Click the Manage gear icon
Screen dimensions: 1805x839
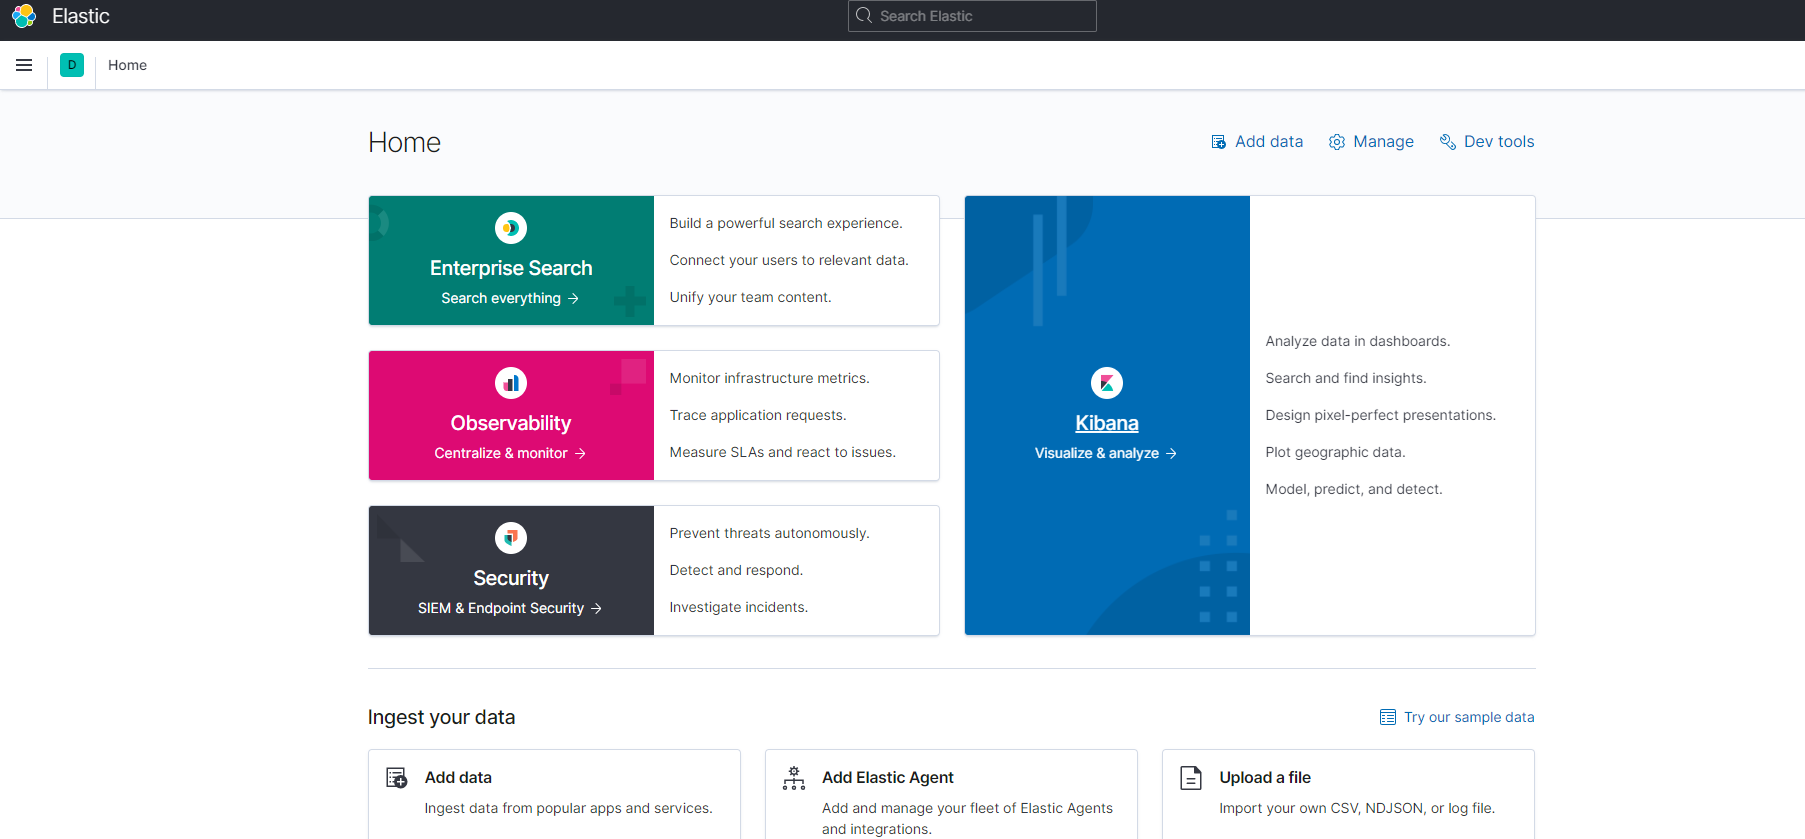click(1337, 142)
